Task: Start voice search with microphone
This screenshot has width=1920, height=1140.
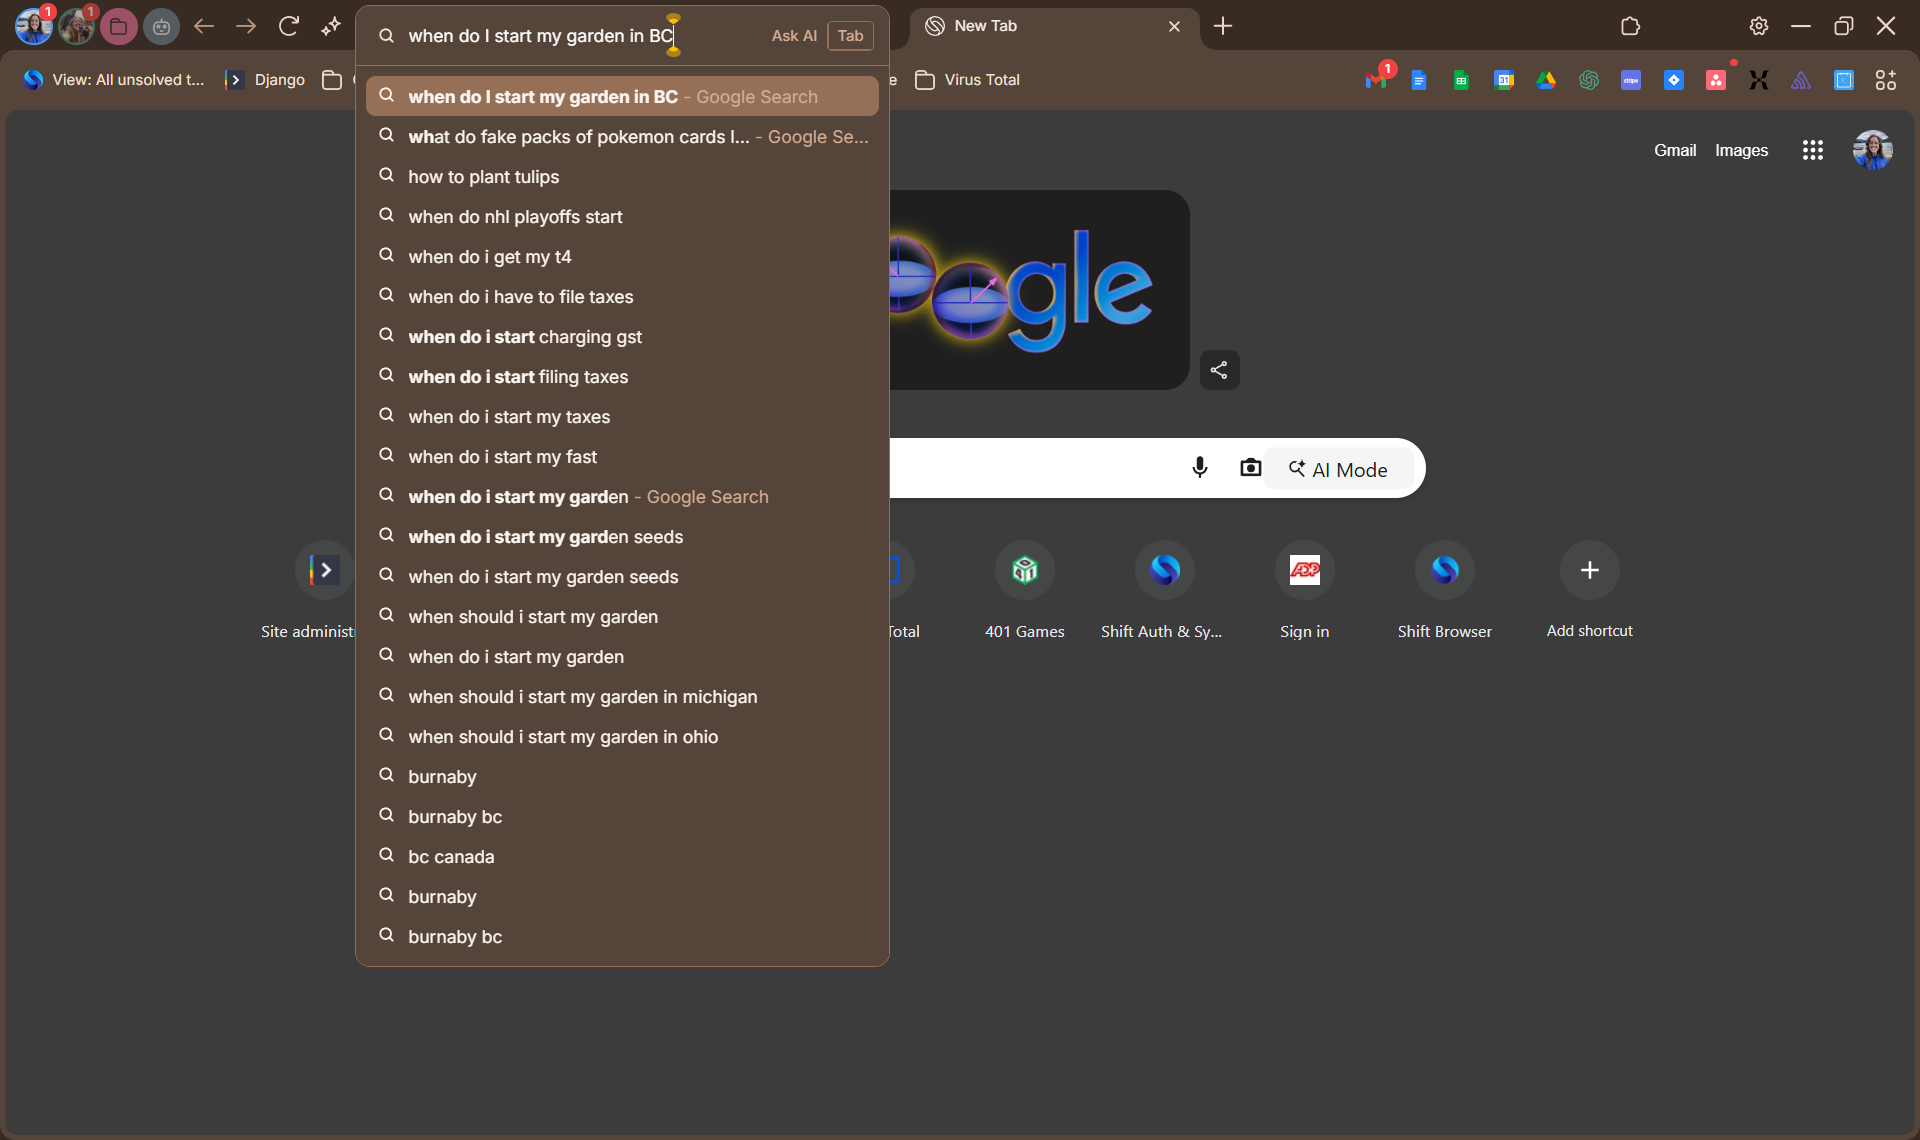Action: click(x=1200, y=467)
